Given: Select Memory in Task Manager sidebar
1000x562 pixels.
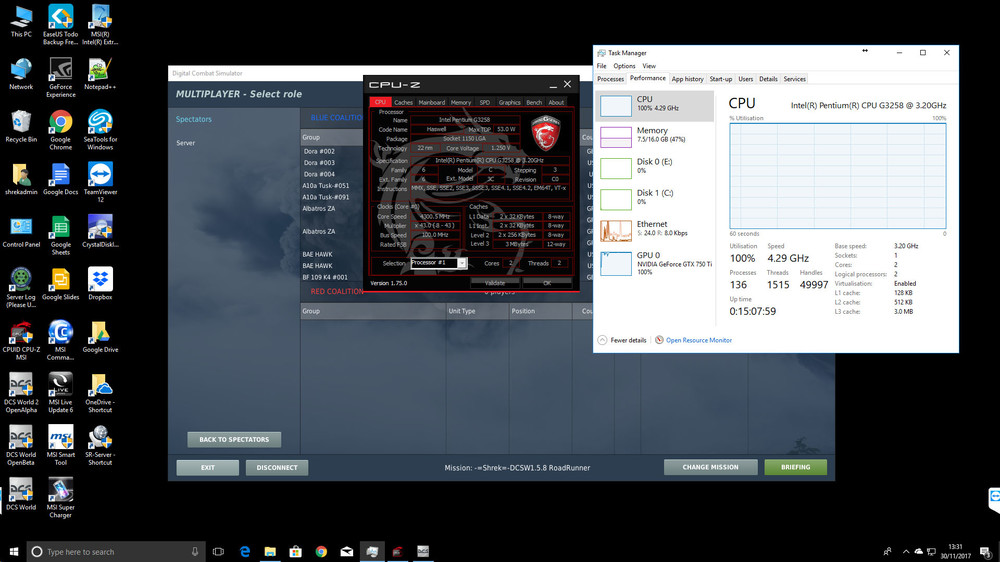Looking at the screenshot, I should point(655,137).
